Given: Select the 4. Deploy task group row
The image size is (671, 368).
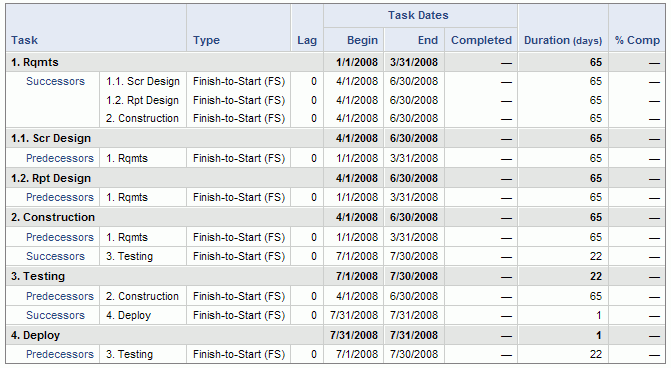Looking at the screenshot, I should click(x=336, y=335).
